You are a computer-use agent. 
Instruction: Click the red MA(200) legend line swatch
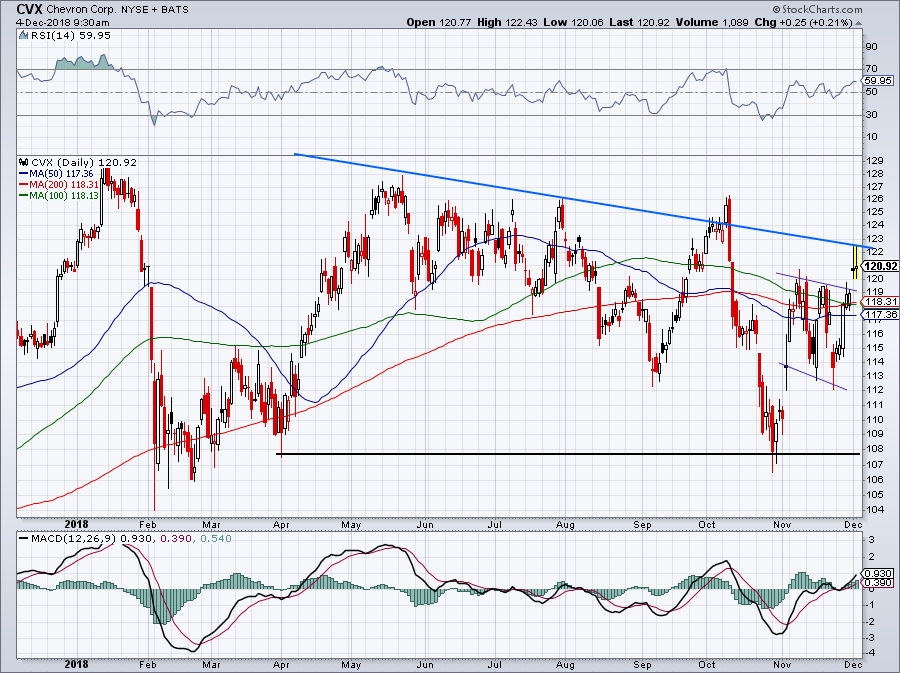23,185
